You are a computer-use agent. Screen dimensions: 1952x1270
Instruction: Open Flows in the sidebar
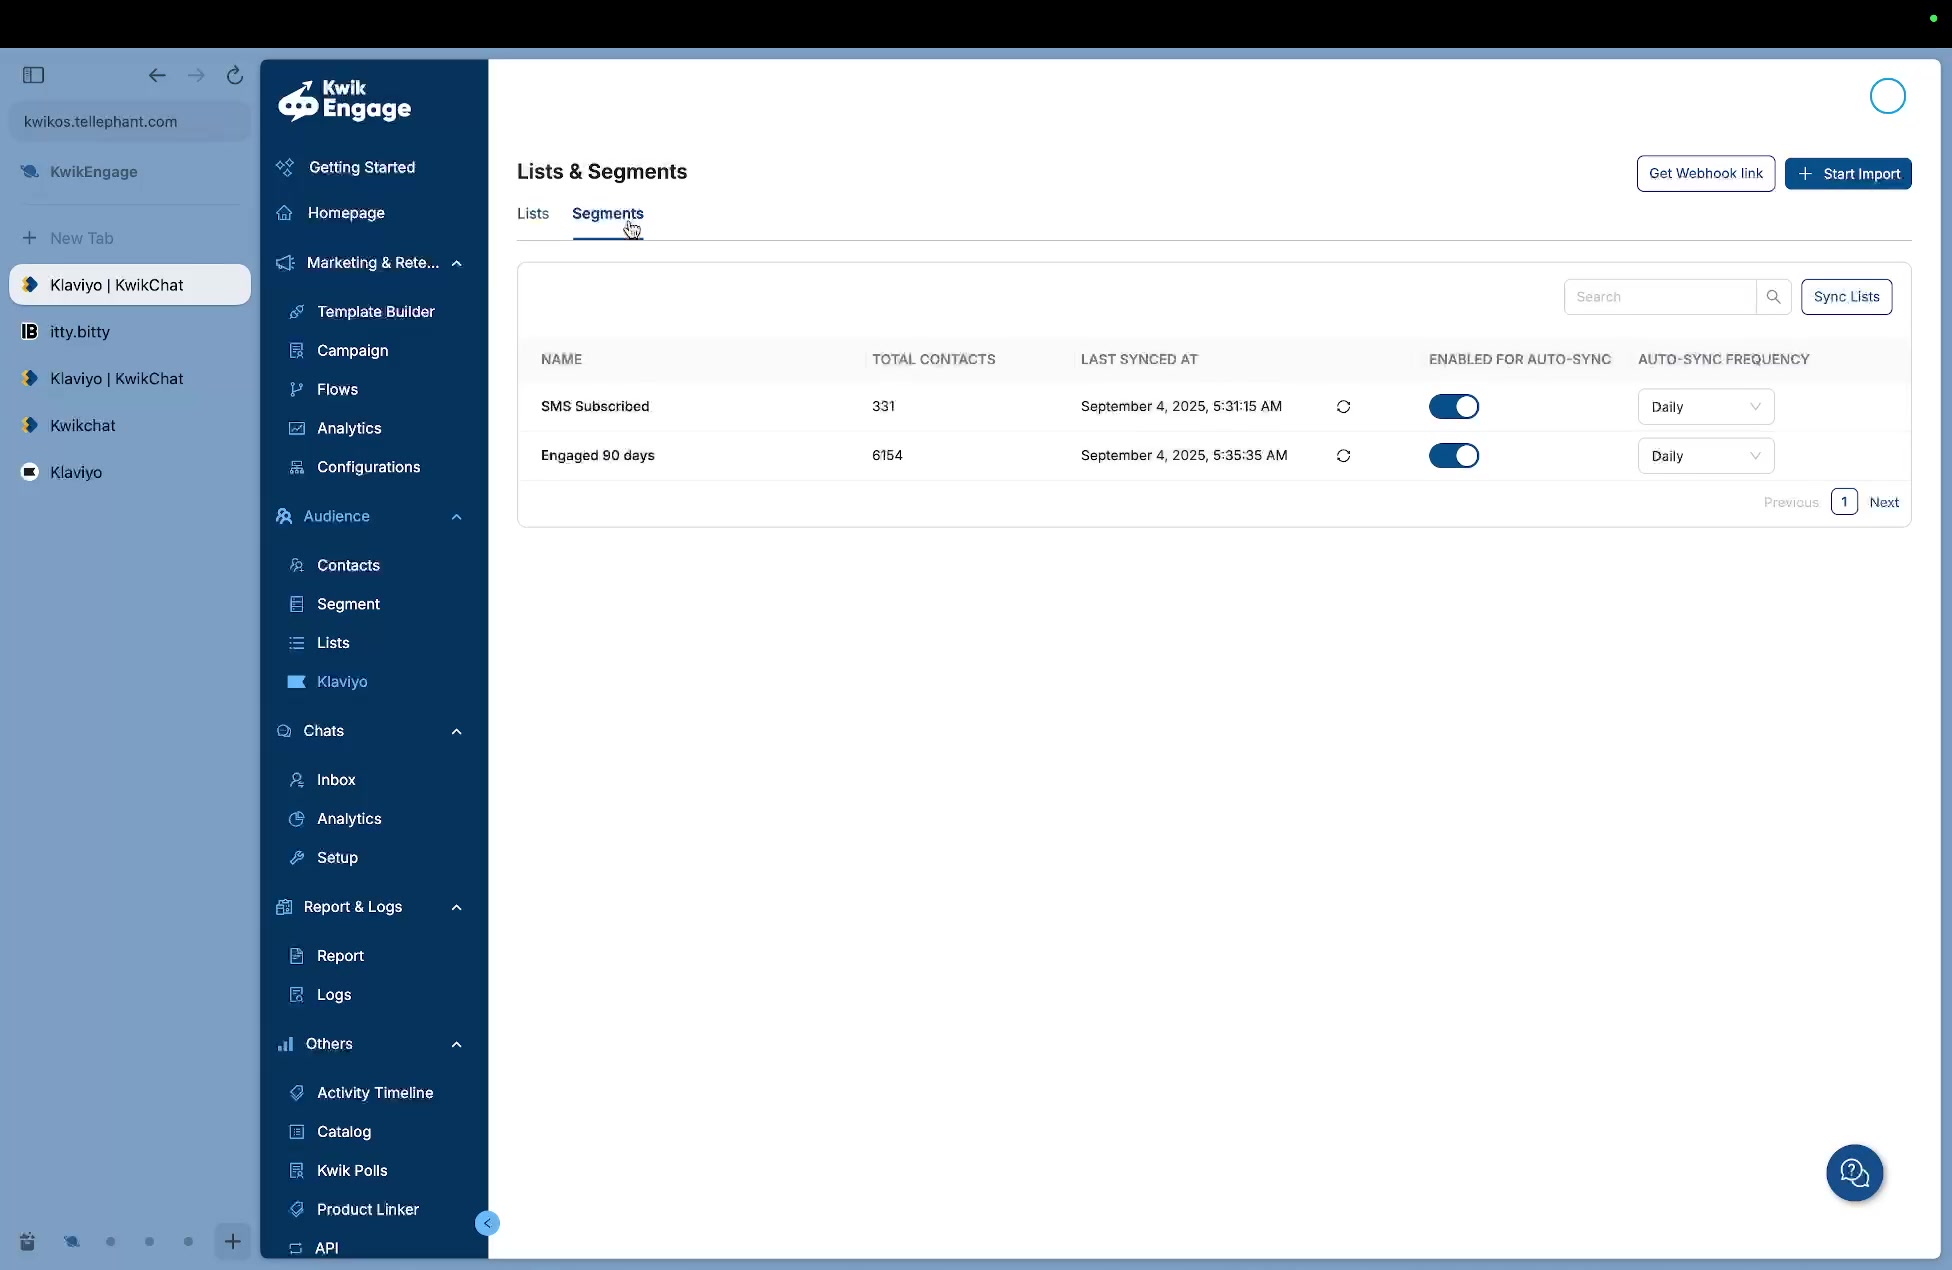(337, 390)
